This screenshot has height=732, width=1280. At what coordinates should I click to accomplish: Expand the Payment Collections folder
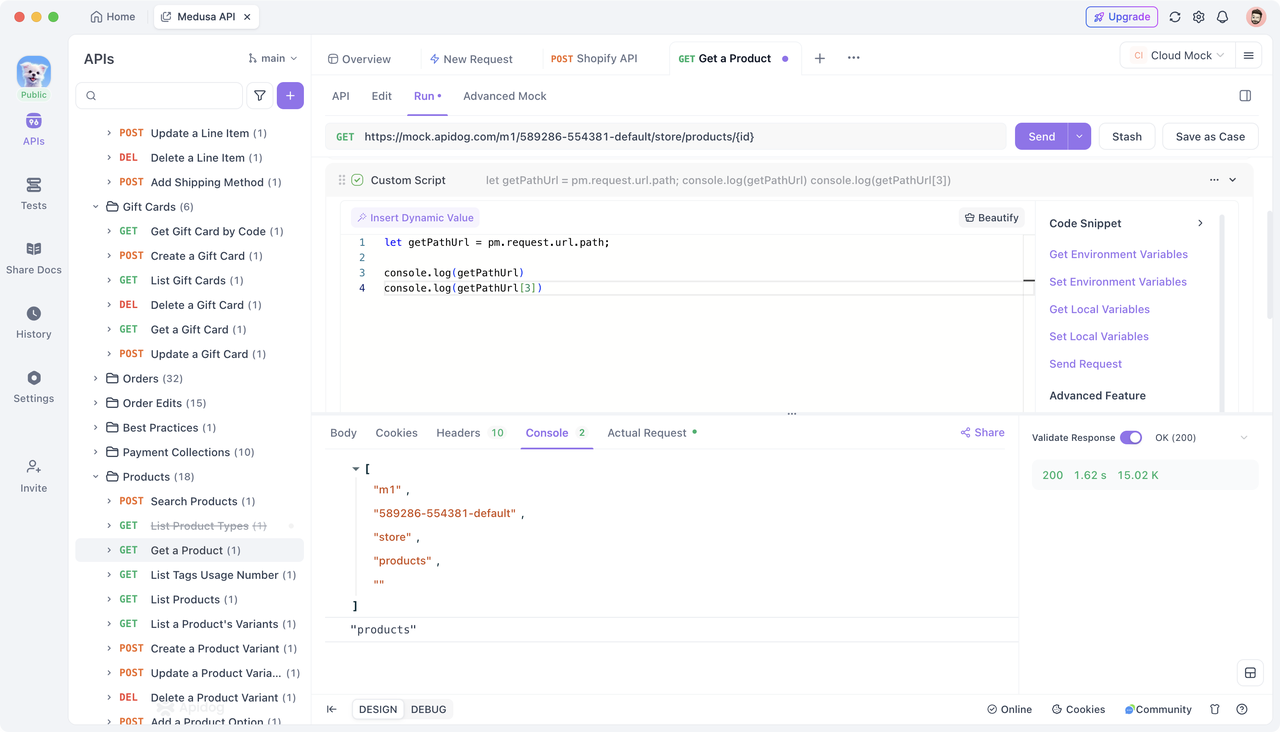(x=96, y=452)
